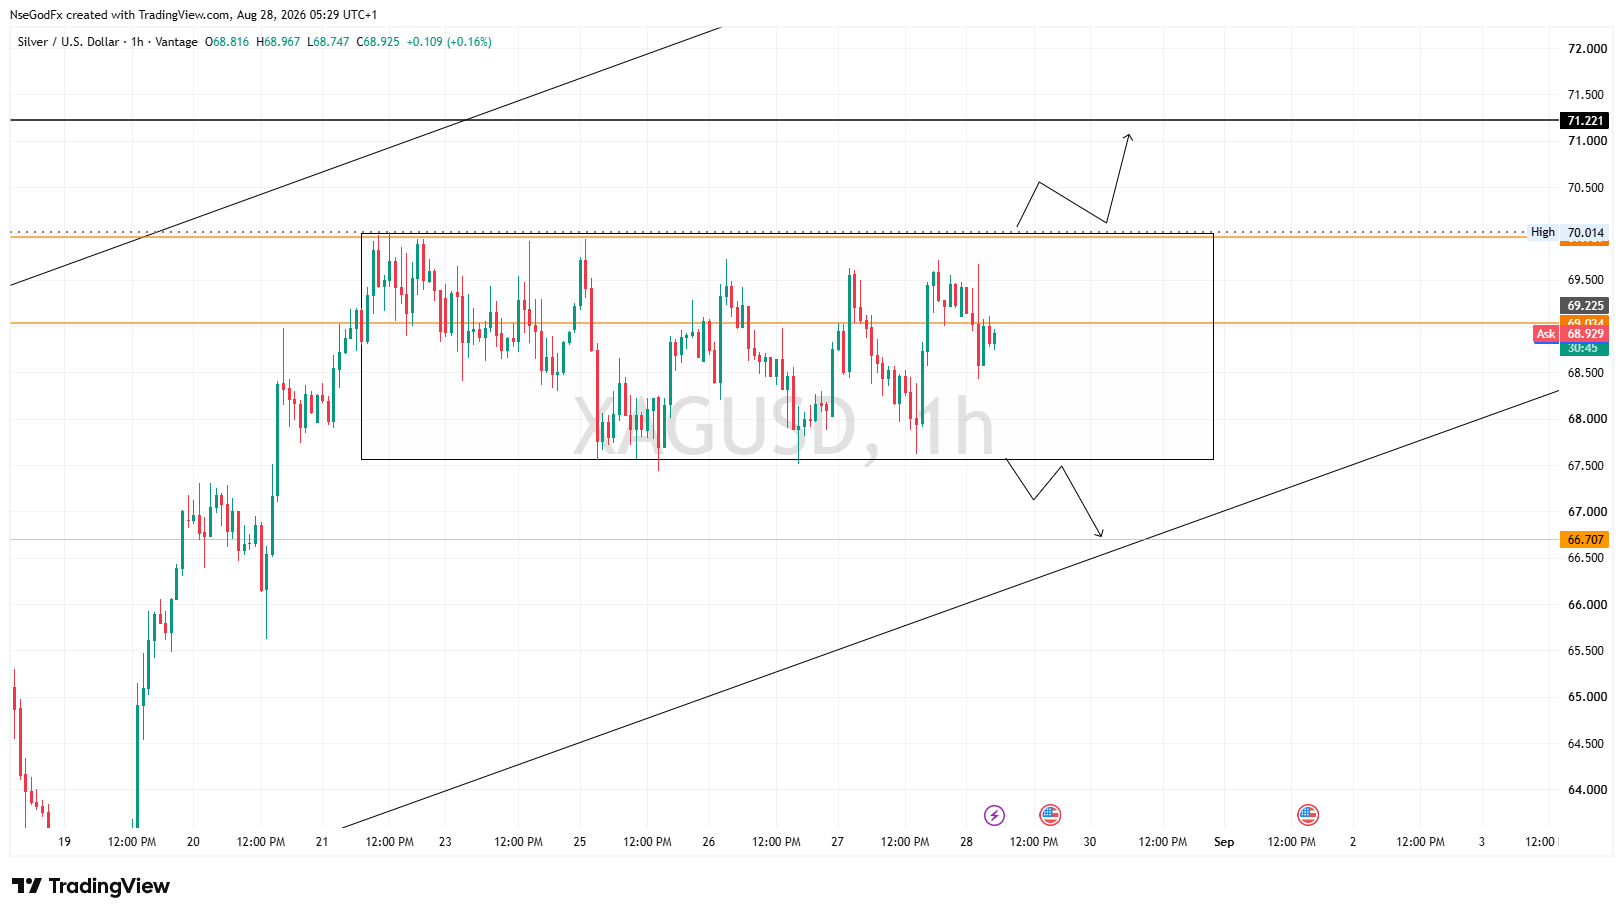Click '71.500' on the price scale

pyautogui.click(x=1587, y=95)
